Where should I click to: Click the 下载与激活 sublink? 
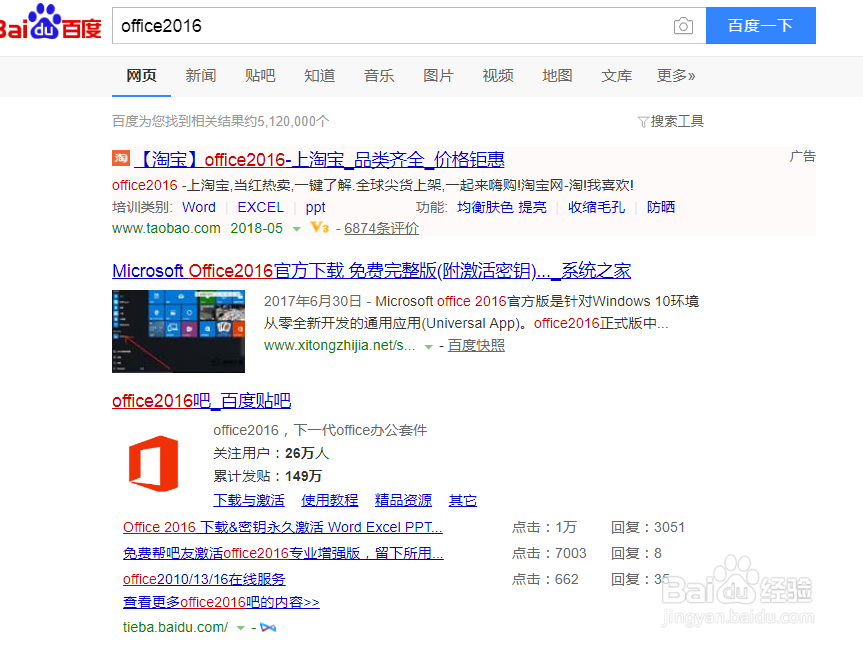pyautogui.click(x=249, y=500)
